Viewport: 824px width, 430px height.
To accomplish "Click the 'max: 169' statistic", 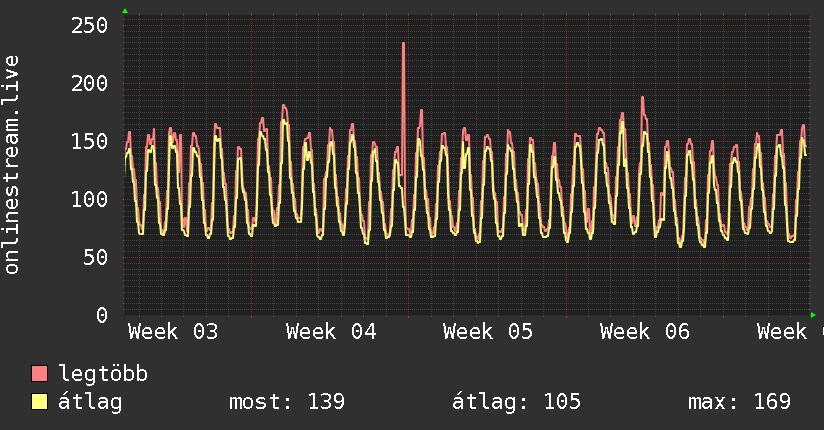I will click(739, 402).
